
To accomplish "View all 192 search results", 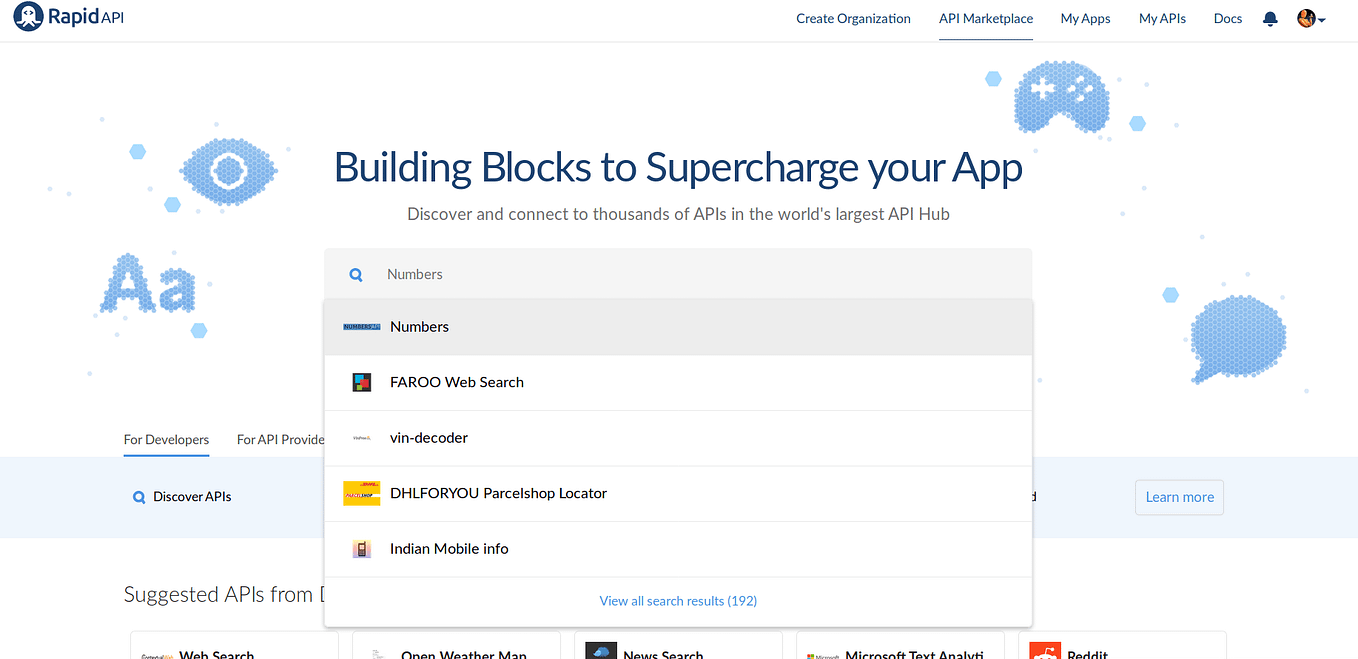I will click(x=677, y=600).
